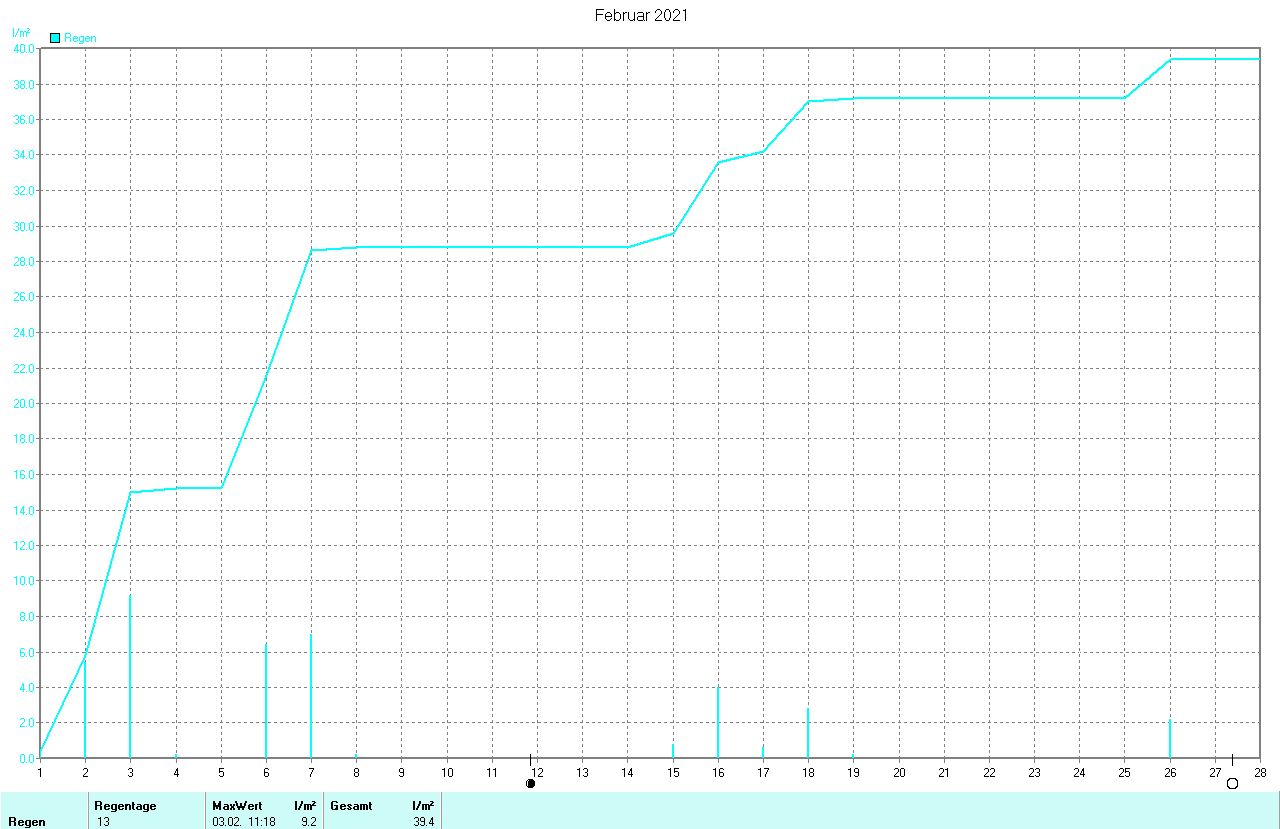Click the l/m² unit header beside Gesamt
This screenshot has height=829, width=1280.
click(x=423, y=806)
